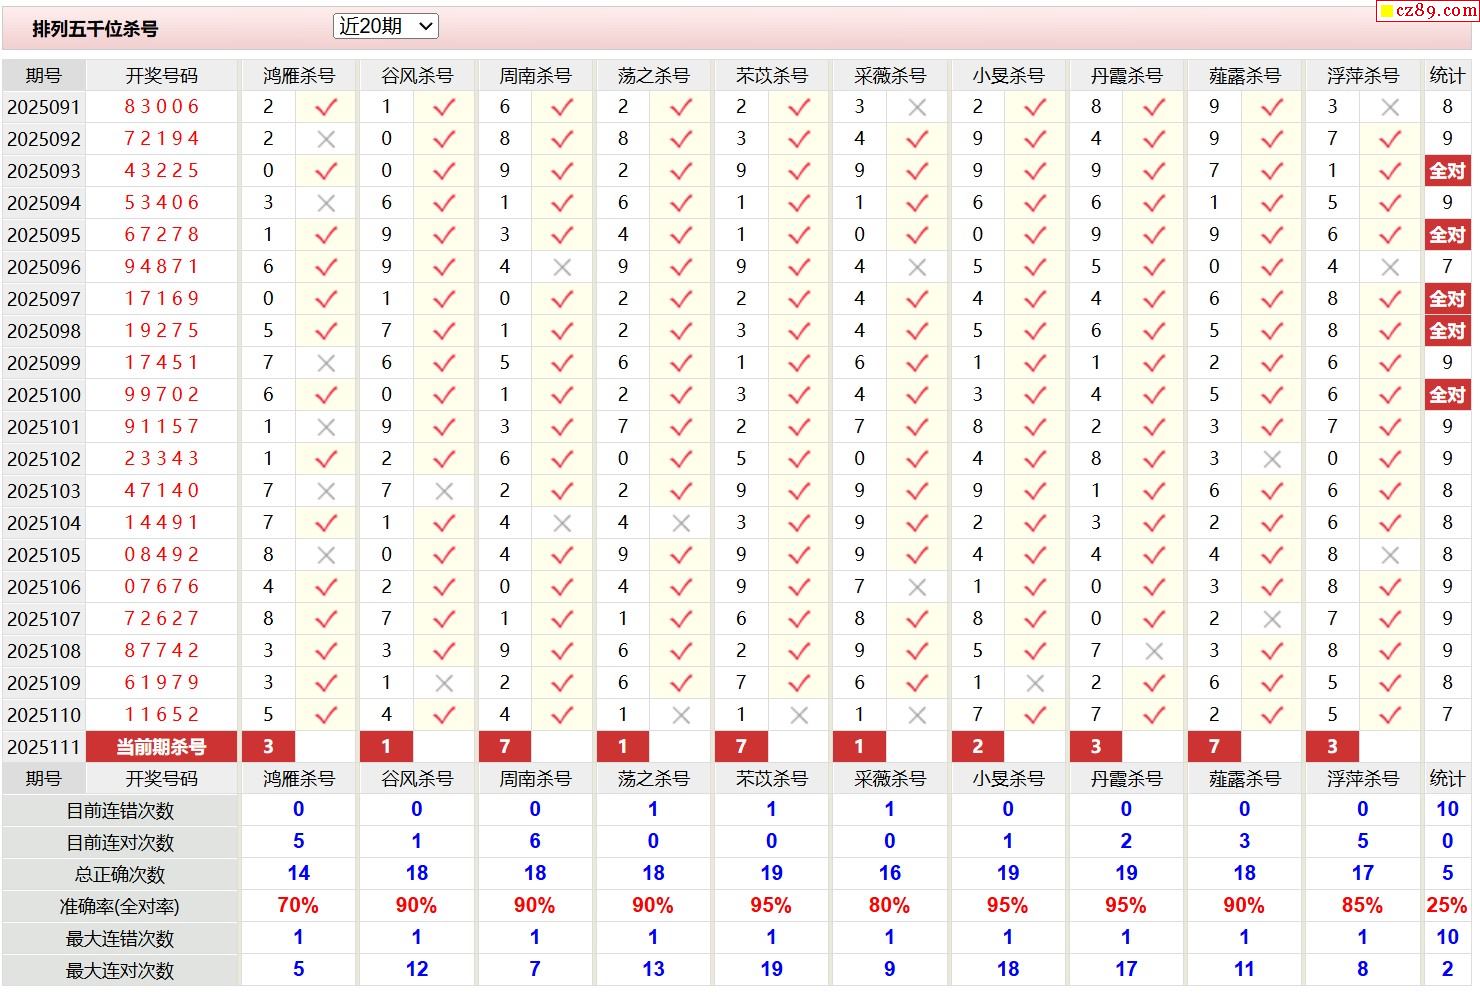This screenshot has height=995, width=1480.
Task: Open the 近20期 period dropdown
Action: (x=386, y=27)
